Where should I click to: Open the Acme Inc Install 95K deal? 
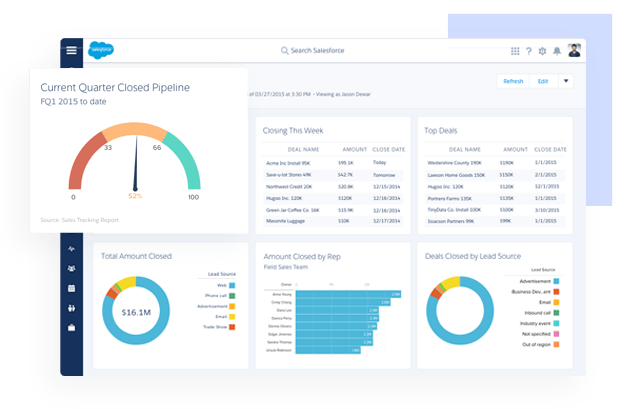[x=288, y=163]
